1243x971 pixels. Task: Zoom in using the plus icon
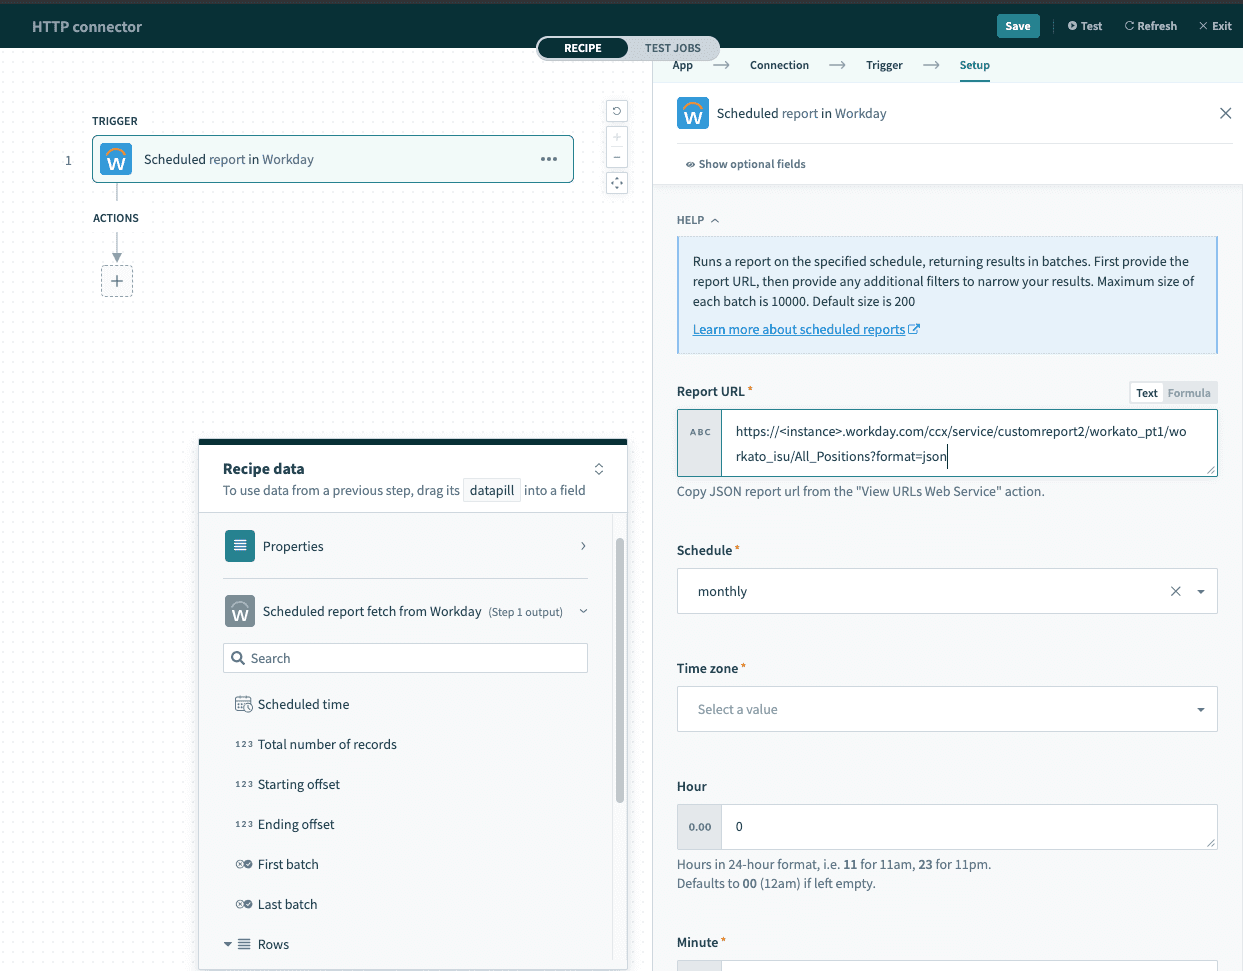pos(617,136)
